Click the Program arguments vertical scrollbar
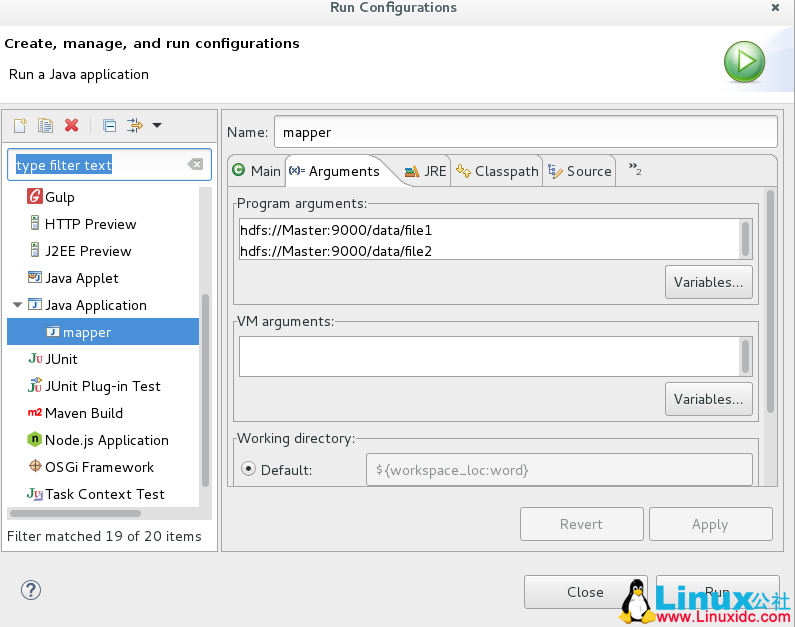 coord(745,239)
